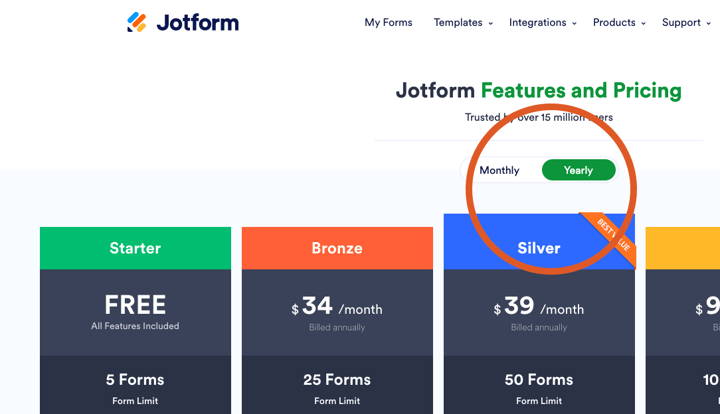Click the Features and Pricing heading

click(x=581, y=90)
